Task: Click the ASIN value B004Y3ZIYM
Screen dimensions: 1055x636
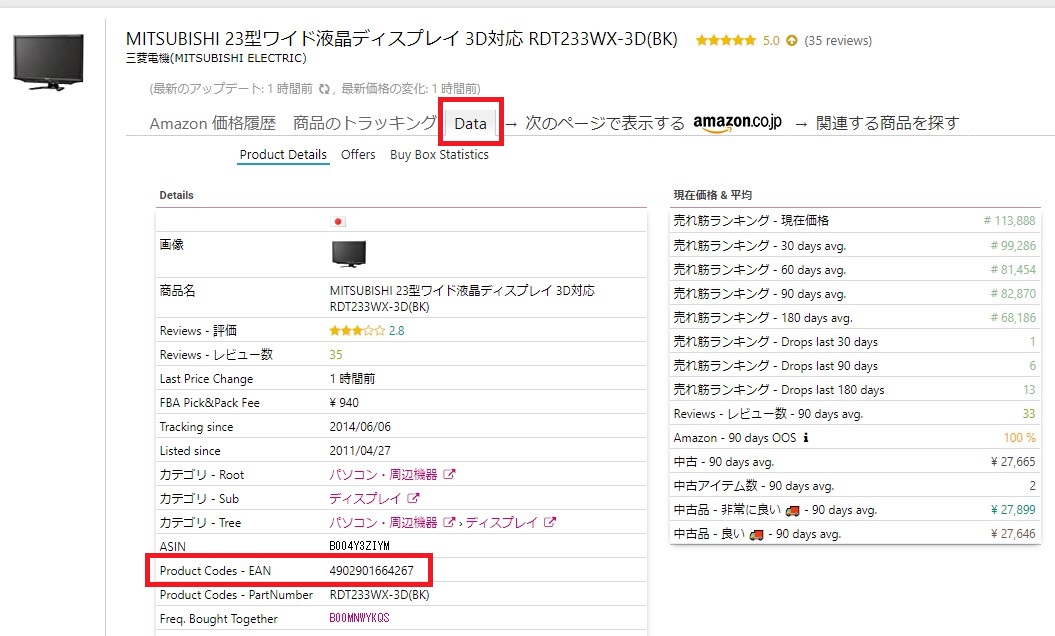Action: pyautogui.click(x=359, y=546)
